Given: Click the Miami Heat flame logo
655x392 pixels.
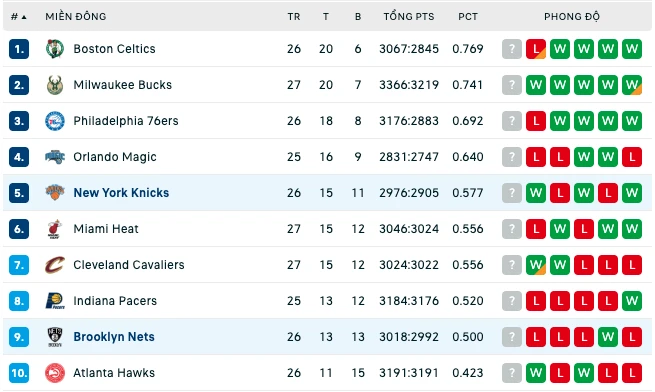Looking at the screenshot, I should tap(55, 229).
